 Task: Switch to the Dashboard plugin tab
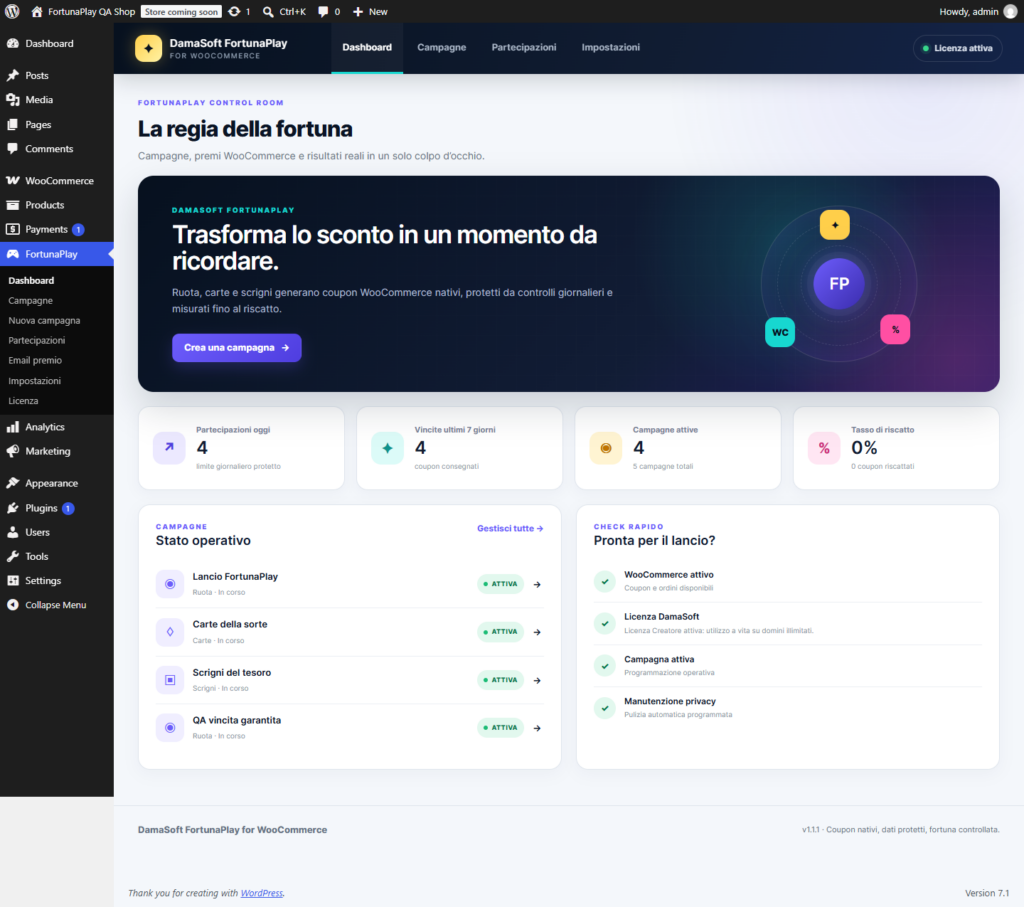pyautogui.click(x=367, y=48)
